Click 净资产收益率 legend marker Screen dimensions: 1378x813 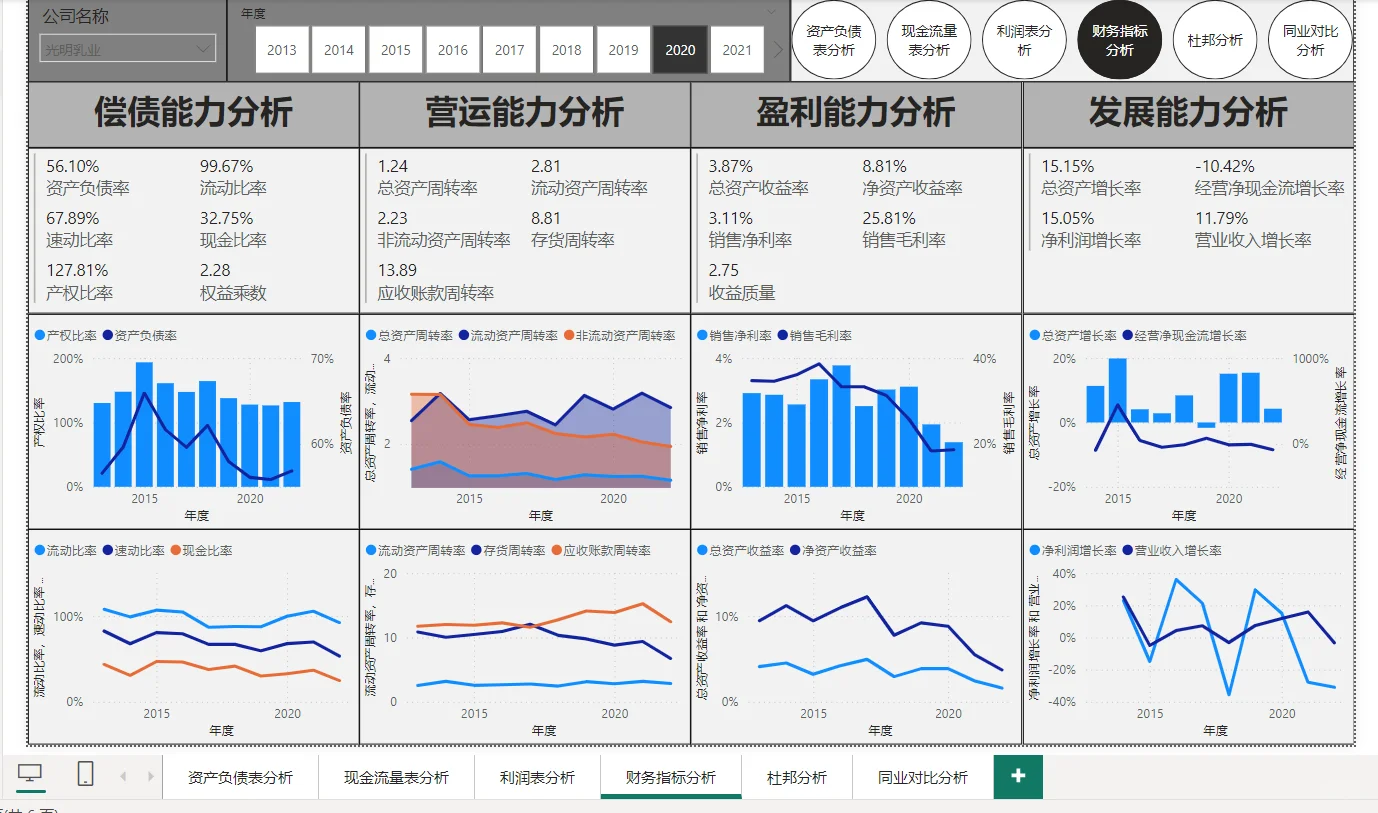coord(795,551)
